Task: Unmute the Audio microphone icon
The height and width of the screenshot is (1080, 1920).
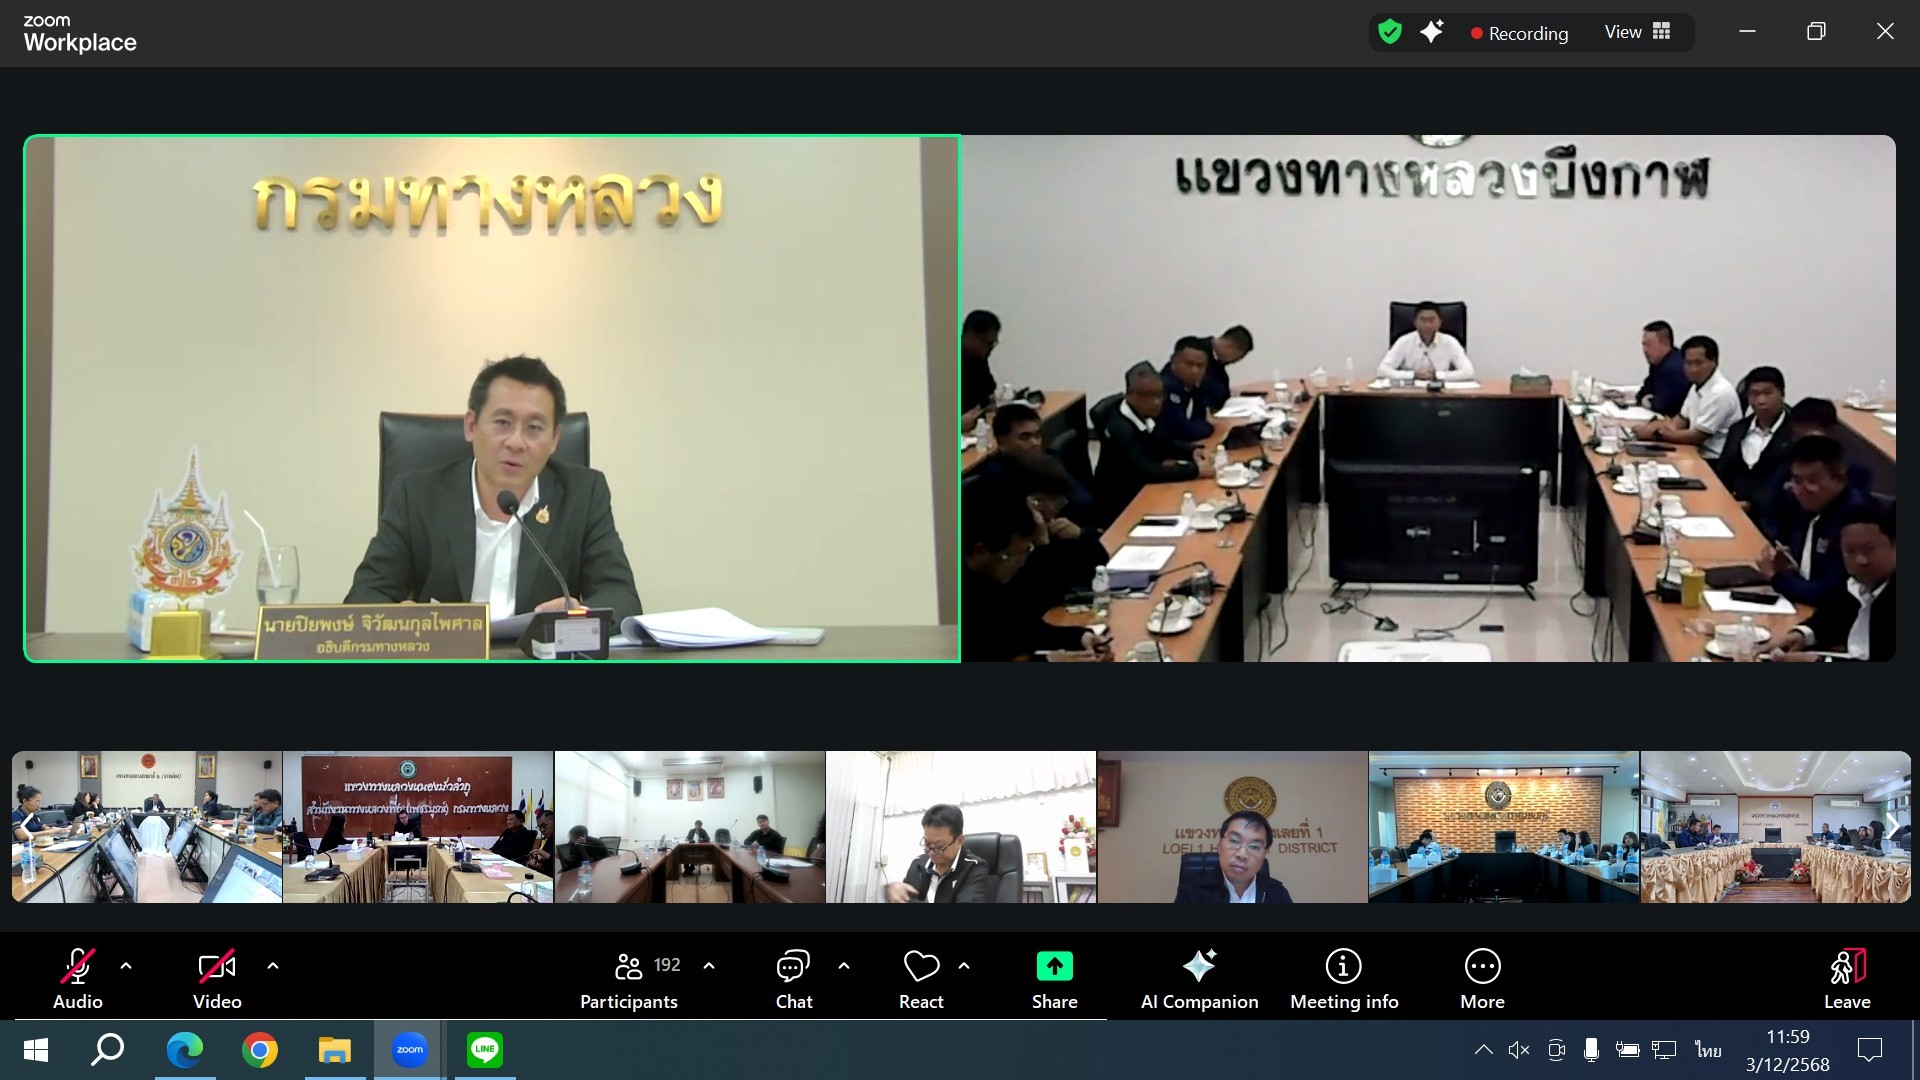Action: click(78, 967)
